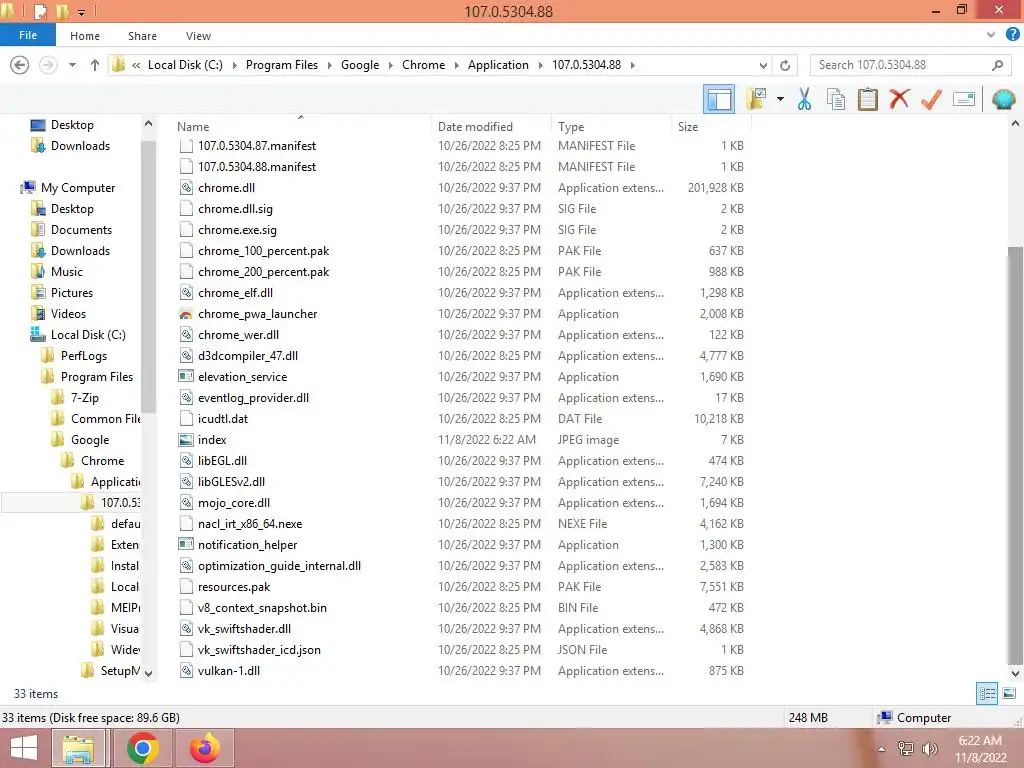Click the Forward navigation arrow
1024x768 pixels.
48,65
